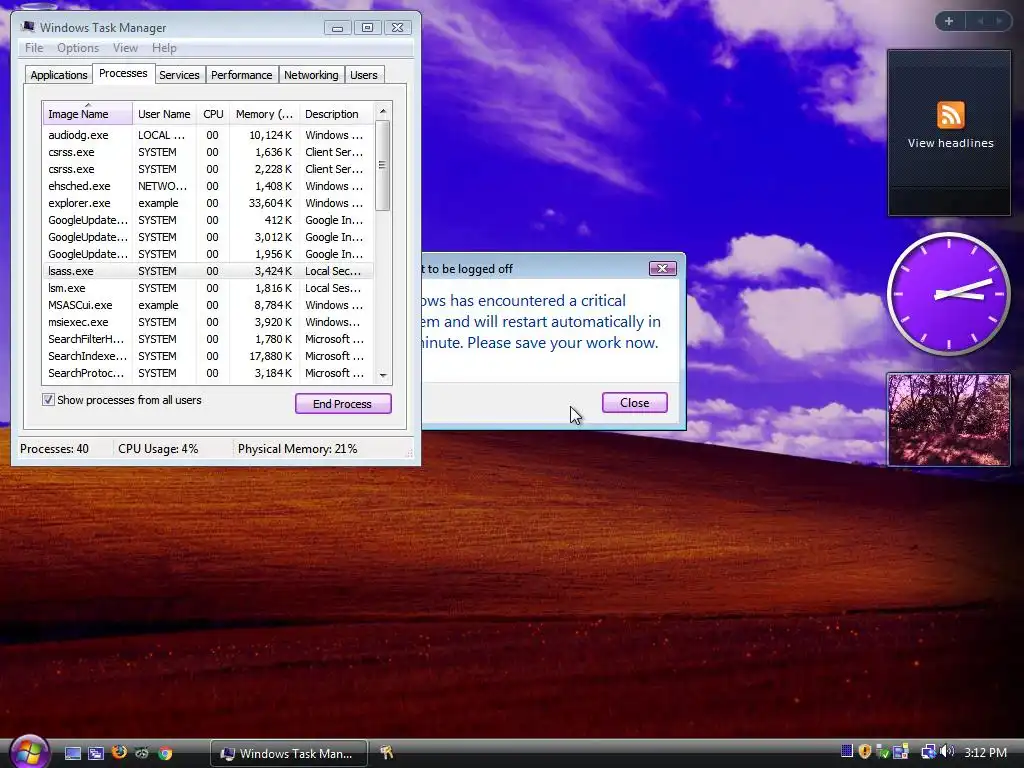Open the Windows Security Alert shield tray icon

[x=865, y=752]
